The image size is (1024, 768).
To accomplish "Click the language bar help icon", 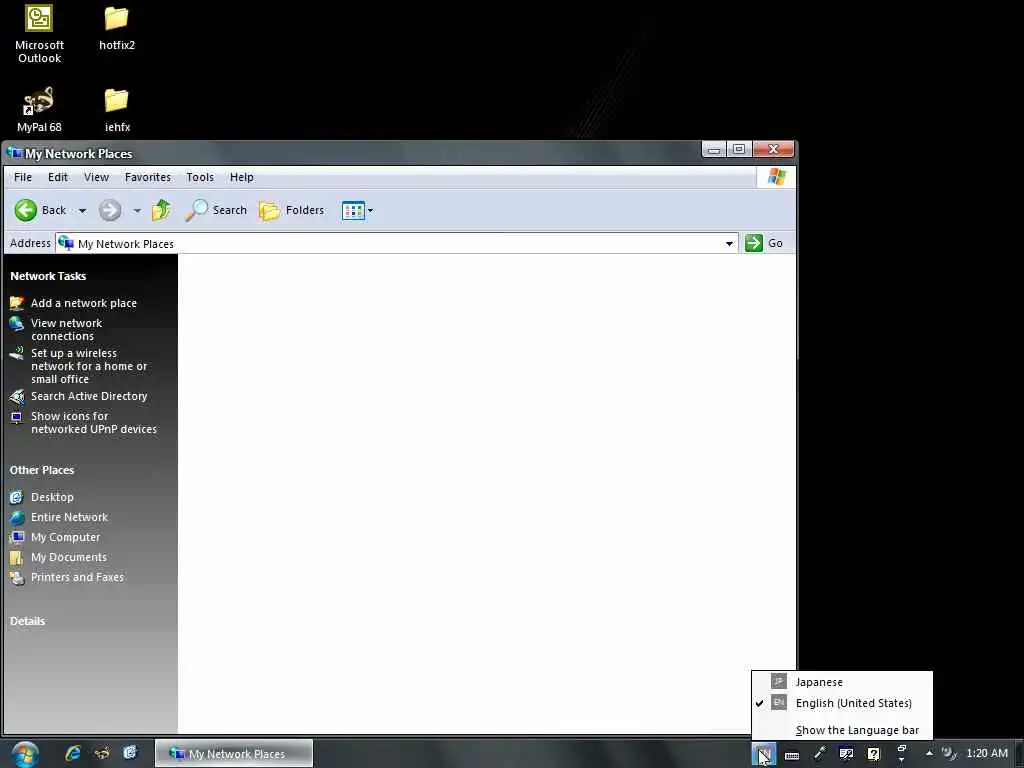I will click(874, 754).
